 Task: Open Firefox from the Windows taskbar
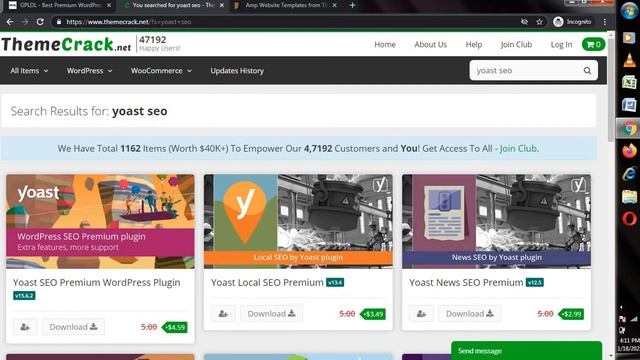click(x=629, y=151)
